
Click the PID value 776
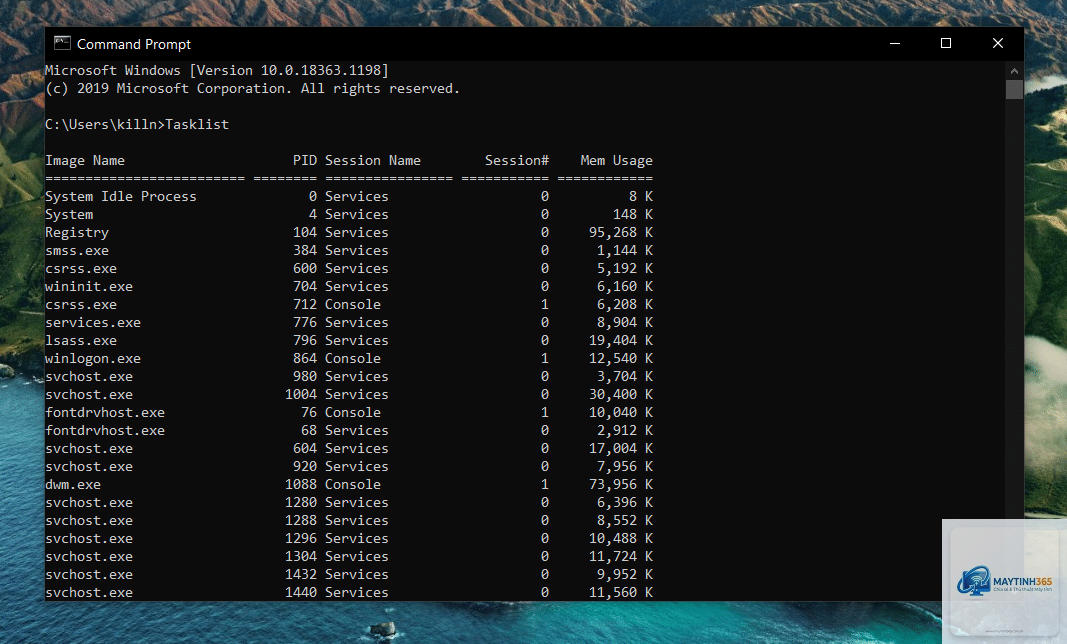click(x=305, y=323)
